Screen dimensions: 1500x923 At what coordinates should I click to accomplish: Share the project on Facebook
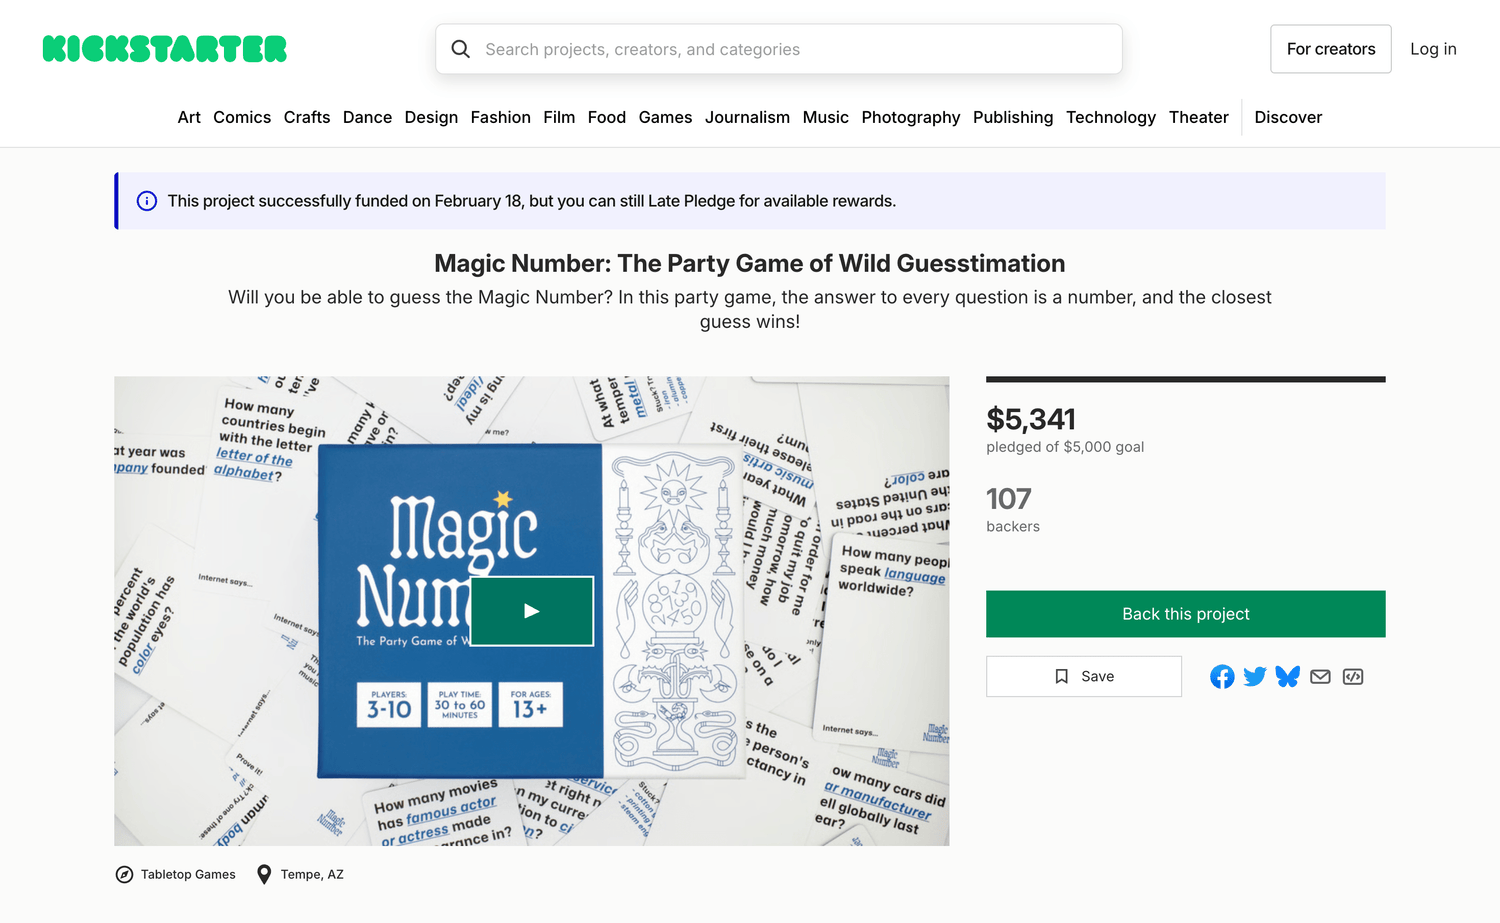tap(1222, 676)
